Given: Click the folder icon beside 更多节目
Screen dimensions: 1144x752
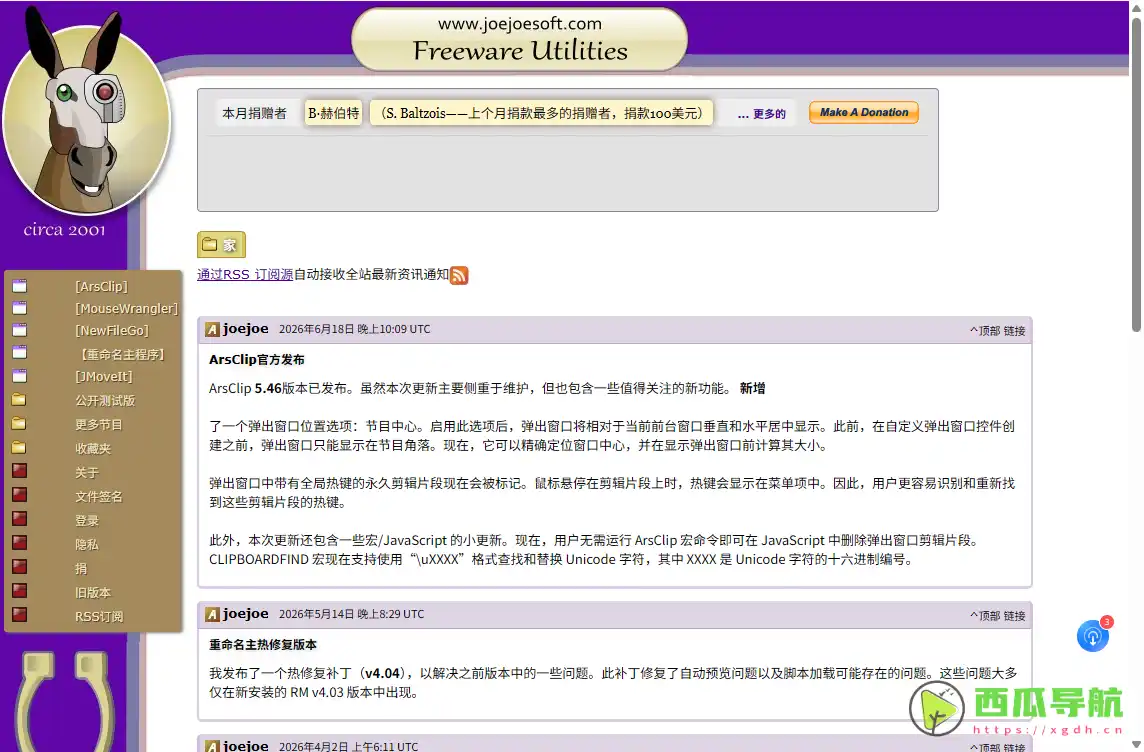Looking at the screenshot, I should coord(20,424).
